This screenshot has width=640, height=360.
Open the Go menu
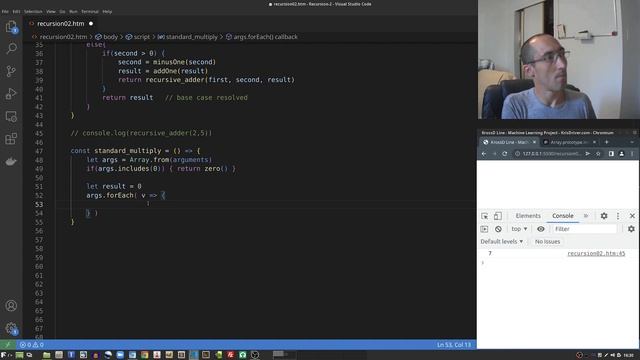(62, 11)
